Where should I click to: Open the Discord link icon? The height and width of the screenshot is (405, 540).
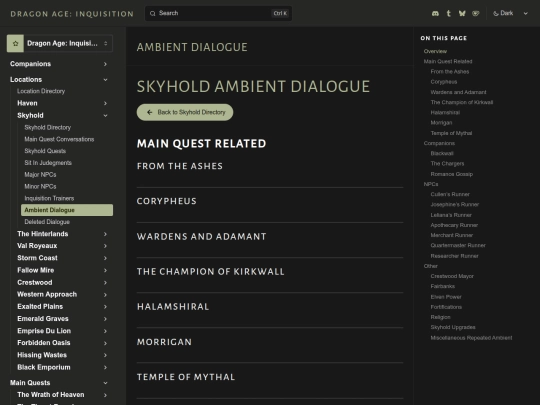click(435, 13)
